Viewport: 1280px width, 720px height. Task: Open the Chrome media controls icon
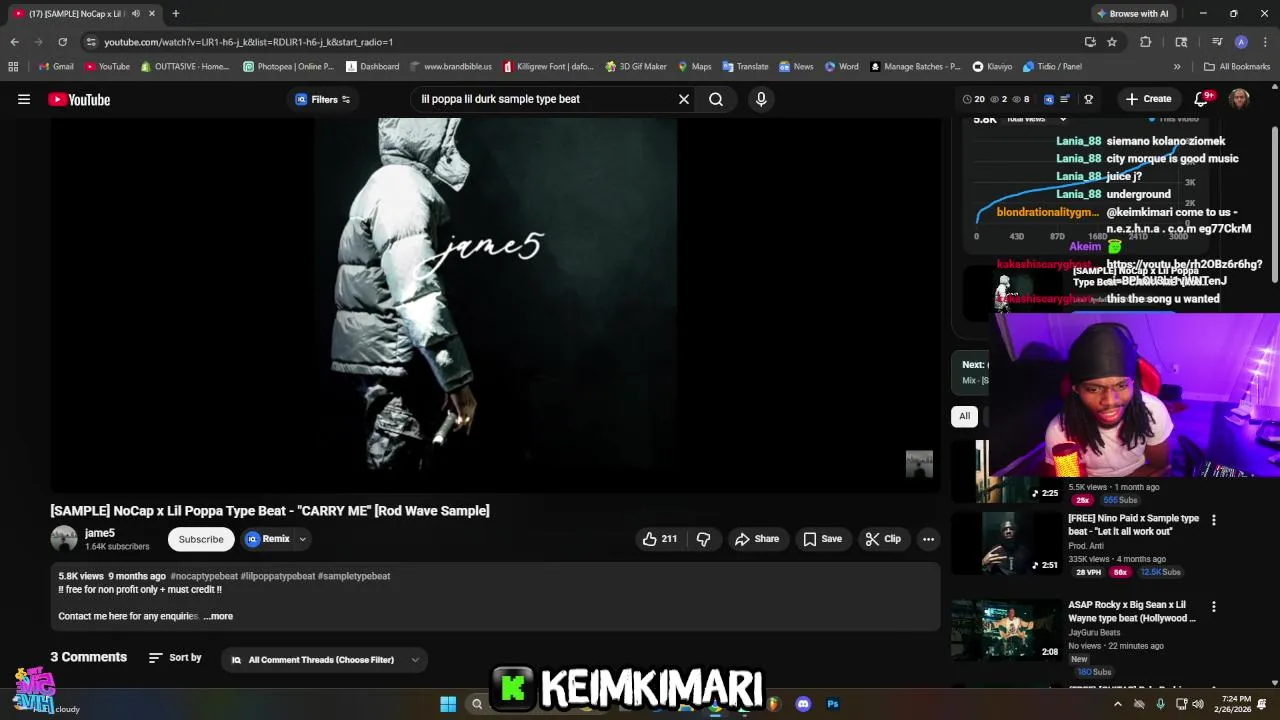1217,42
